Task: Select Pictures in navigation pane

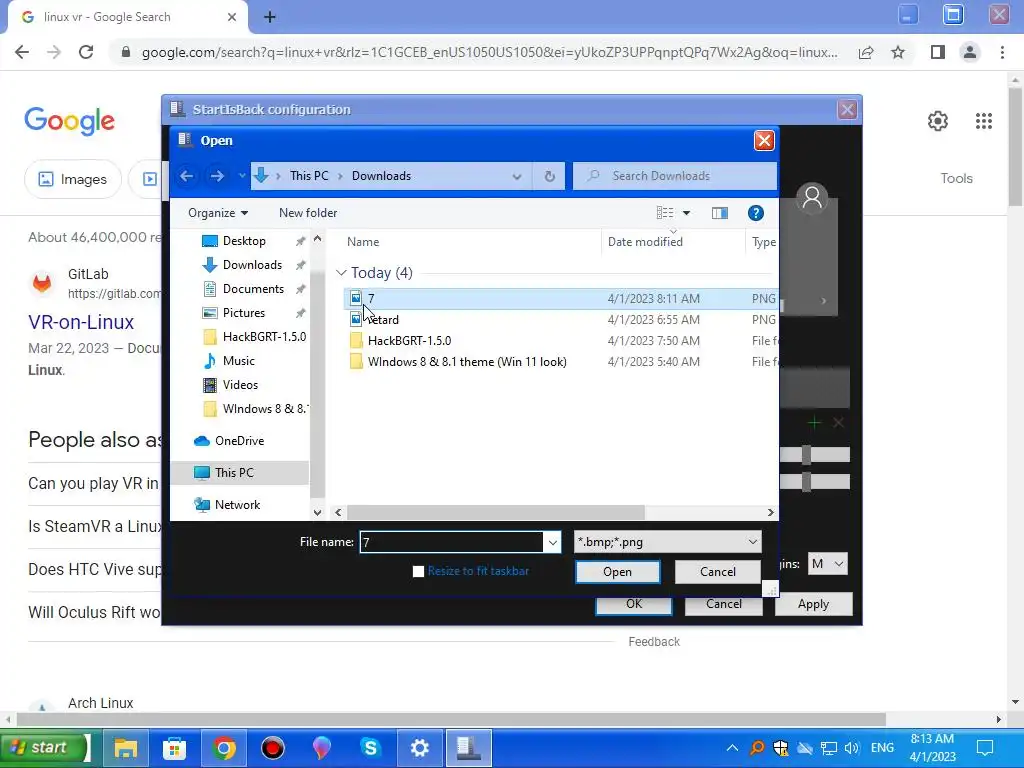Action: pos(244,313)
